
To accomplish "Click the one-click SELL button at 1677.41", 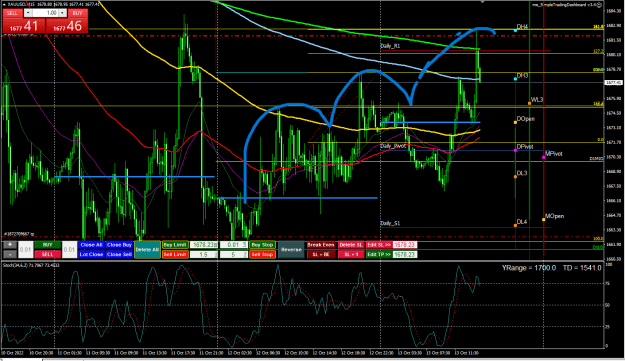I will pos(24,26).
